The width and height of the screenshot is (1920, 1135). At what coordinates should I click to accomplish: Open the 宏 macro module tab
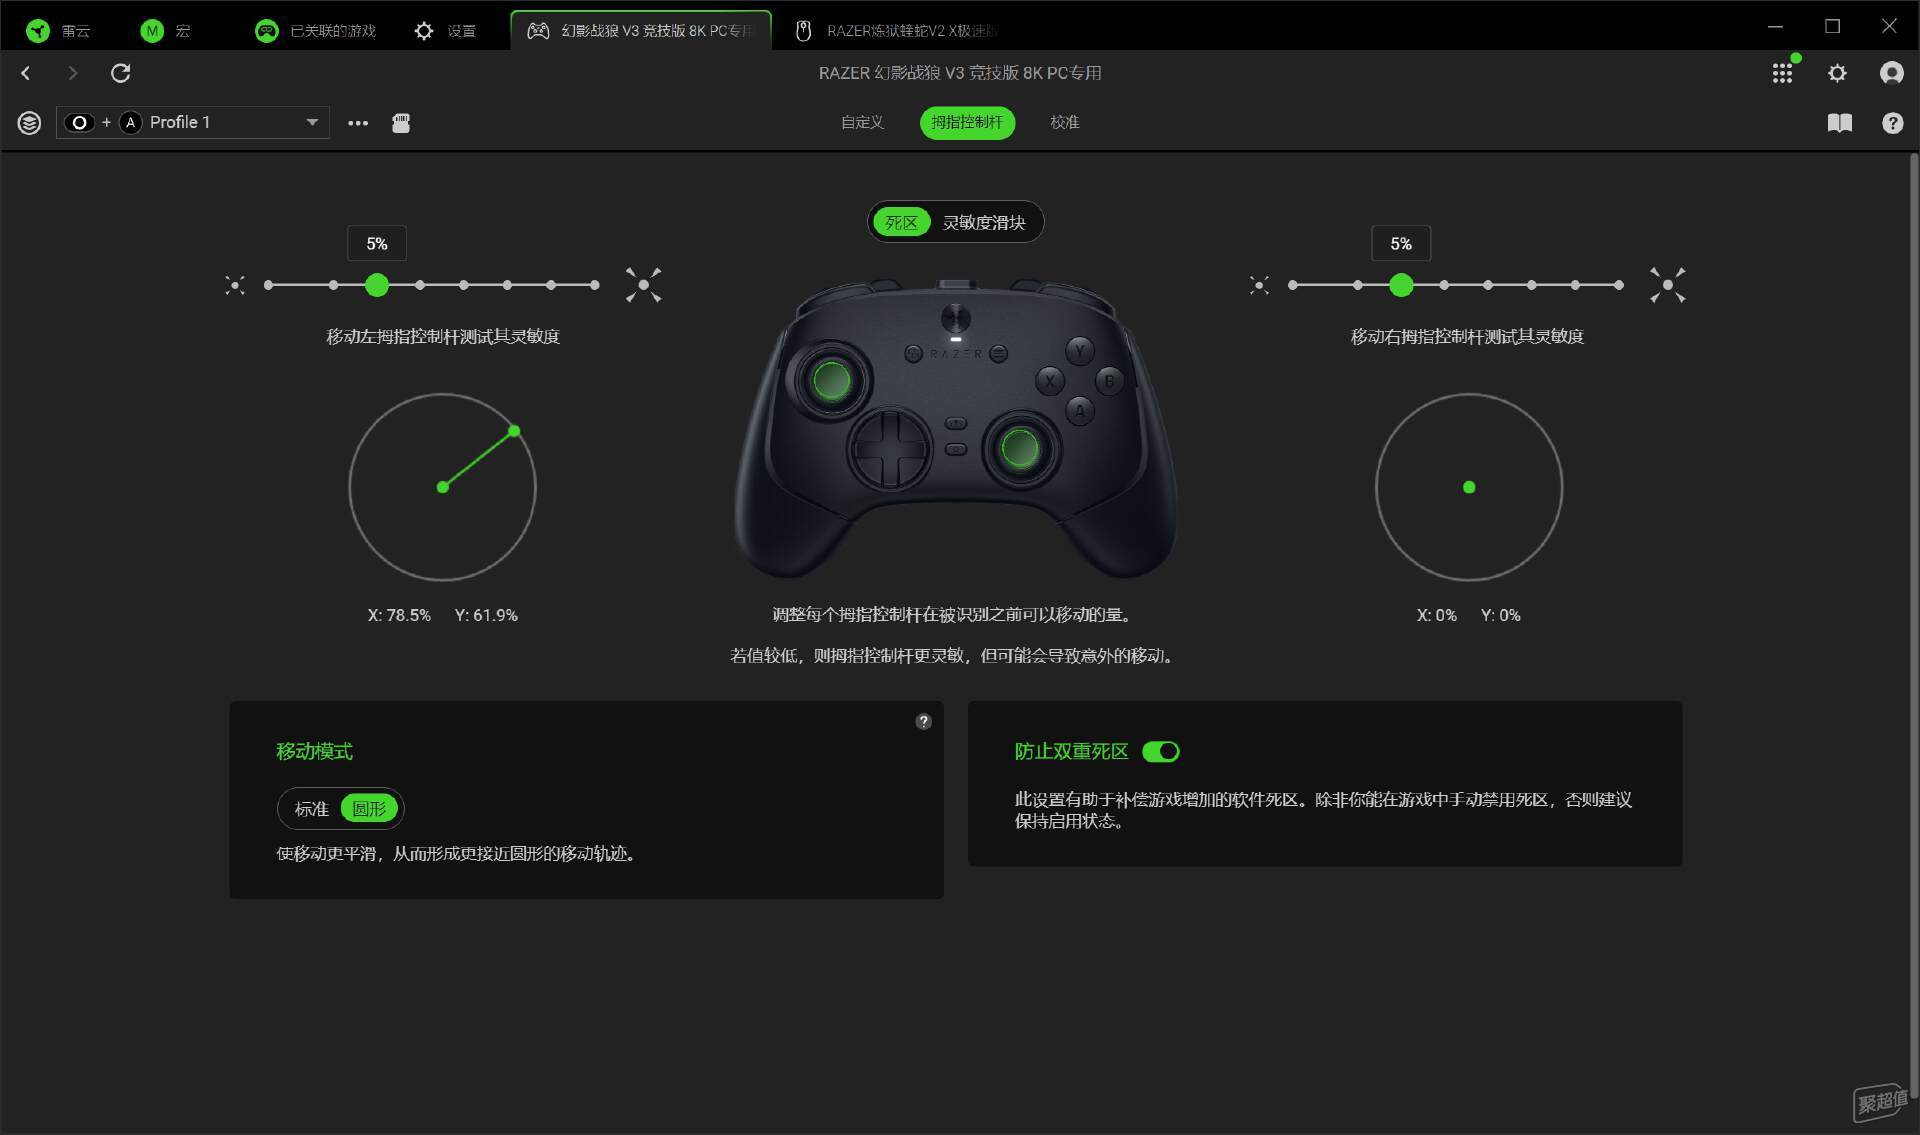[x=165, y=30]
